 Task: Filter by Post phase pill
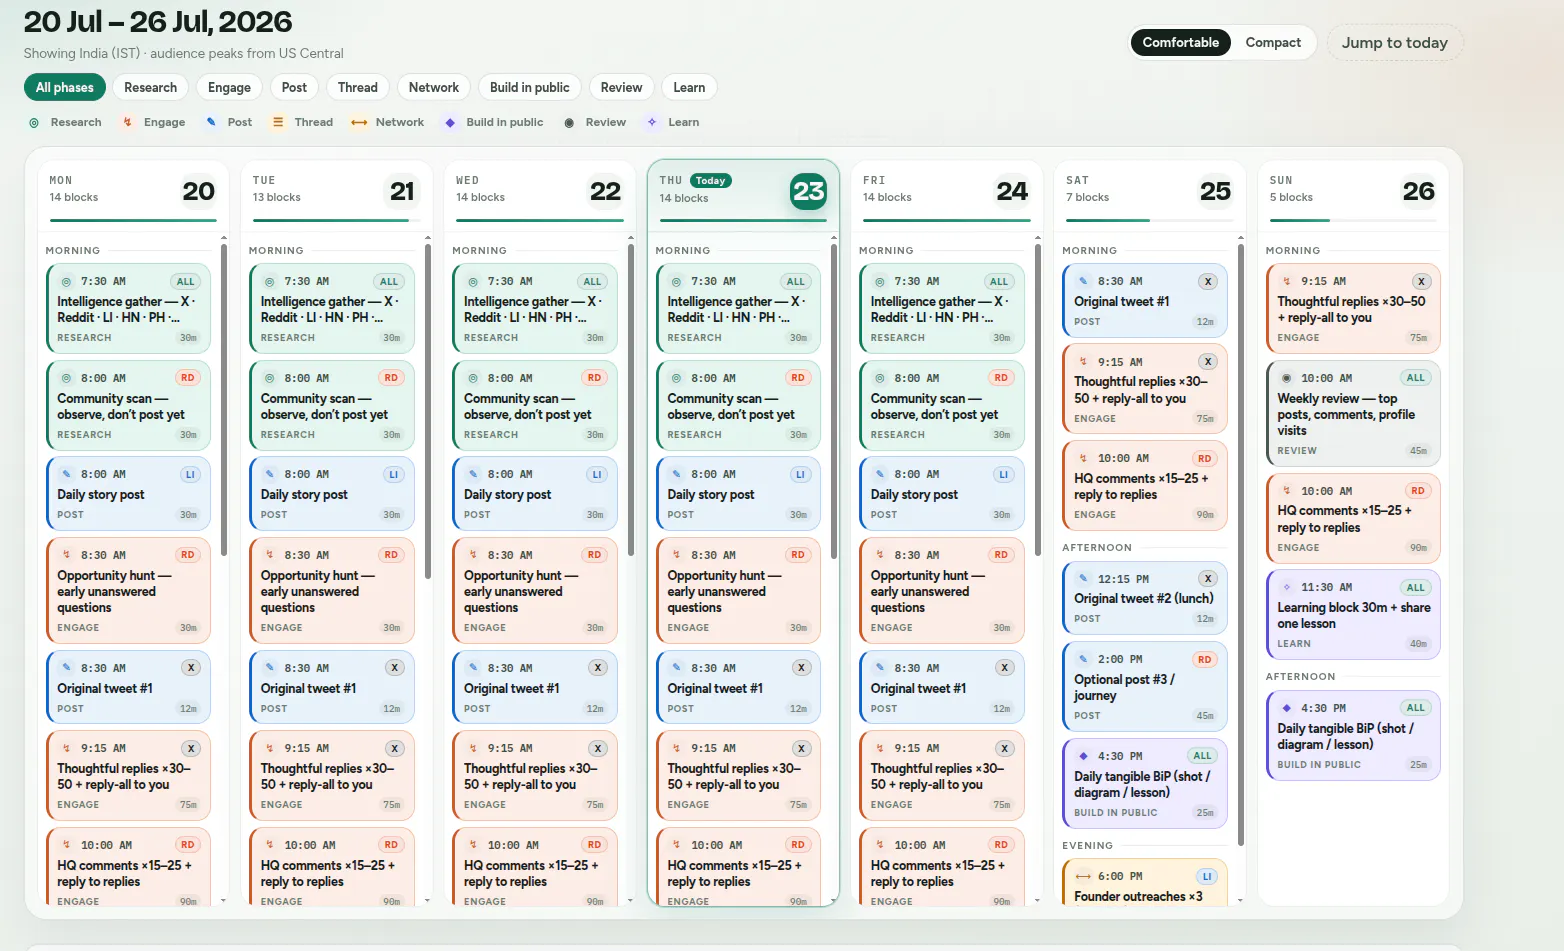click(294, 88)
